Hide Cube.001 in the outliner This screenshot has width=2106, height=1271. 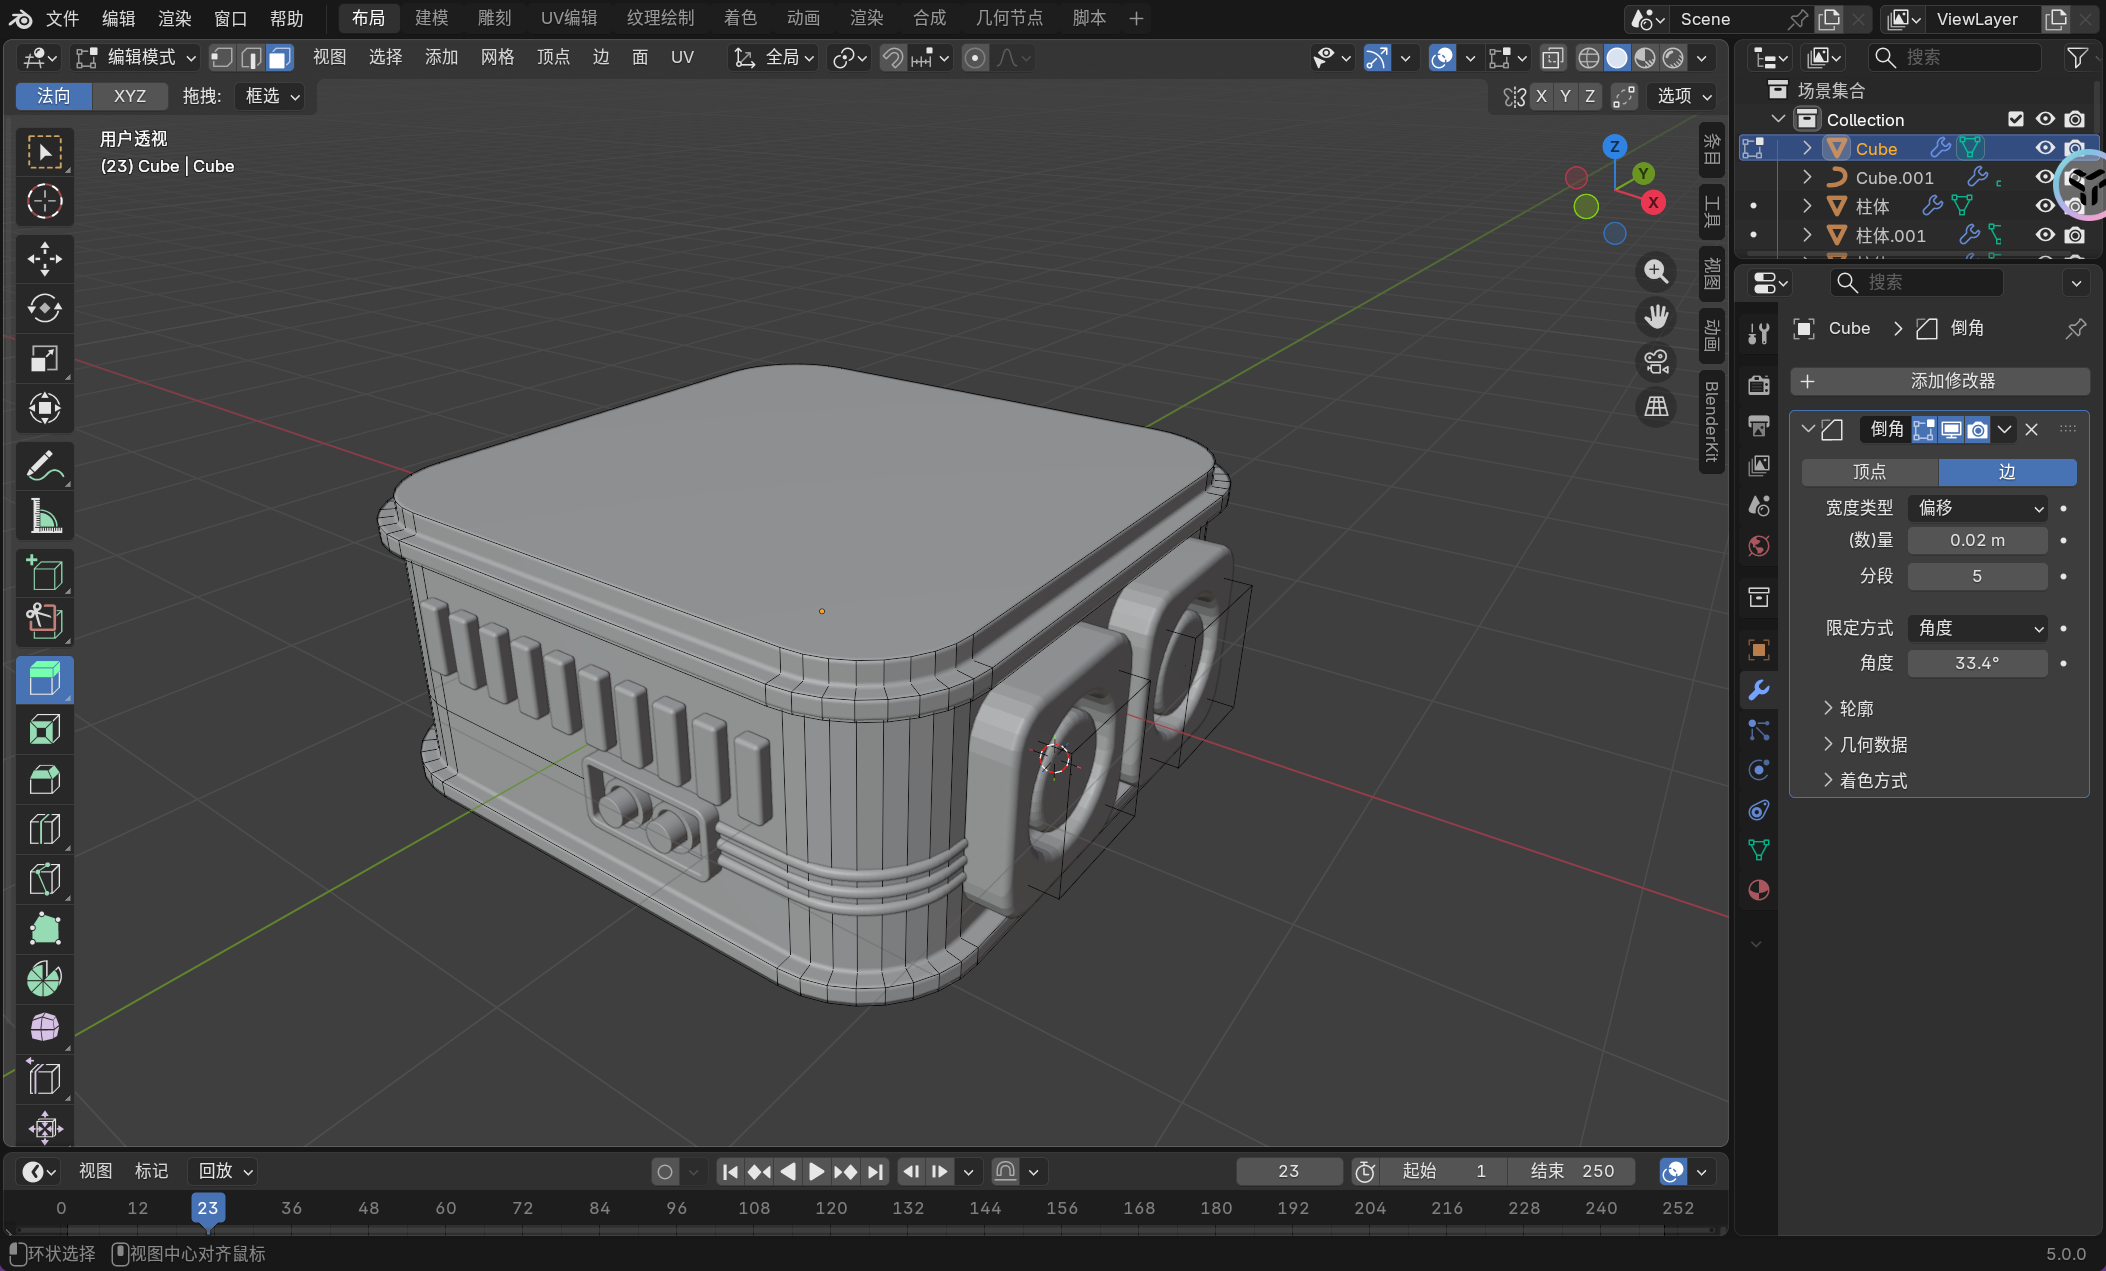(x=2044, y=177)
